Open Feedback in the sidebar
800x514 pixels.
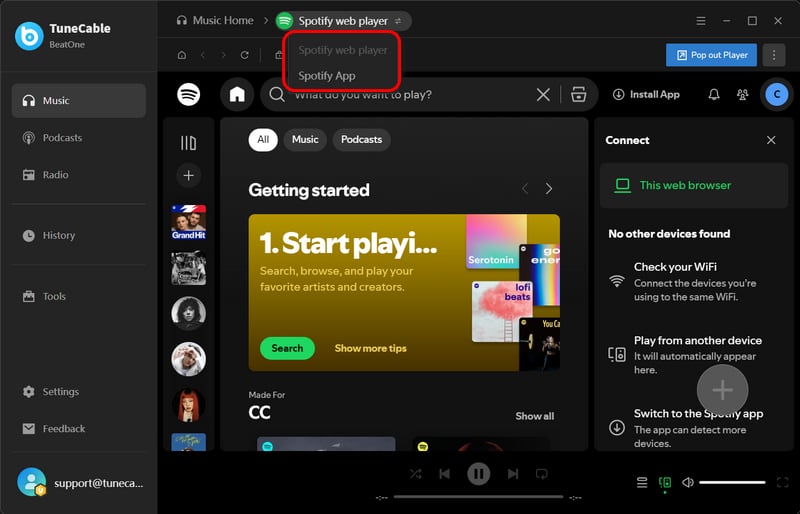coord(79,429)
